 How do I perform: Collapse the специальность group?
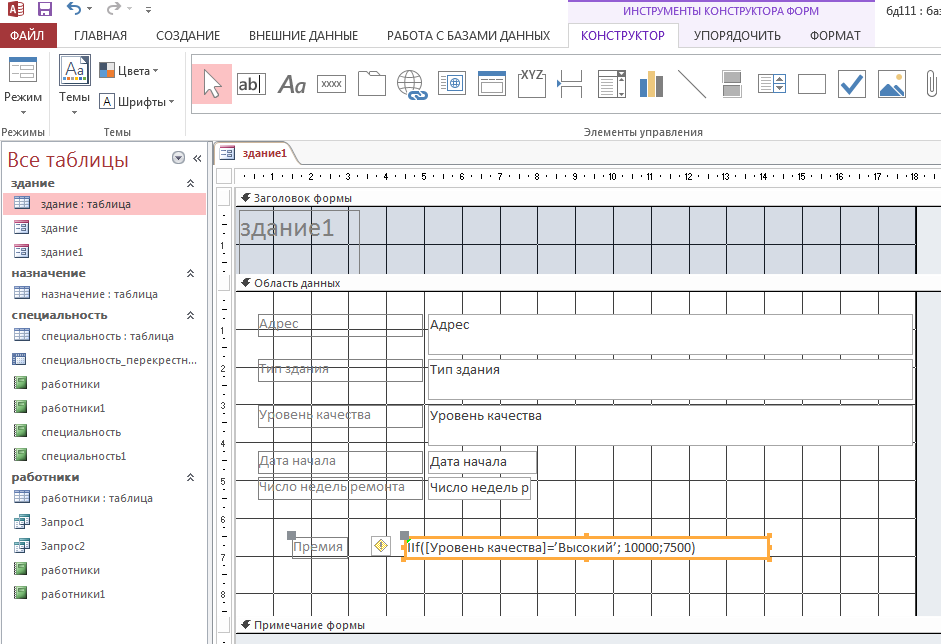pyautogui.click(x=190, y=315)
